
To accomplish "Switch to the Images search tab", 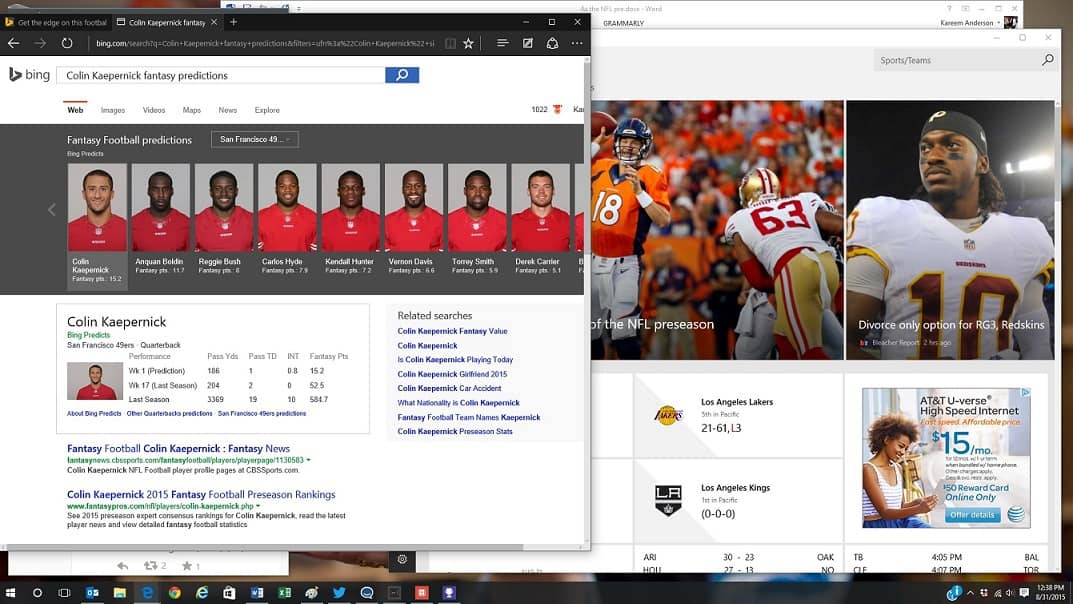I will (112, 110).
